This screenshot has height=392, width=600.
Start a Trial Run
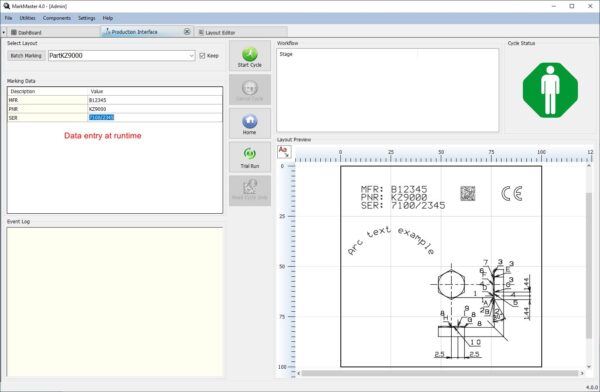point(250,157)
